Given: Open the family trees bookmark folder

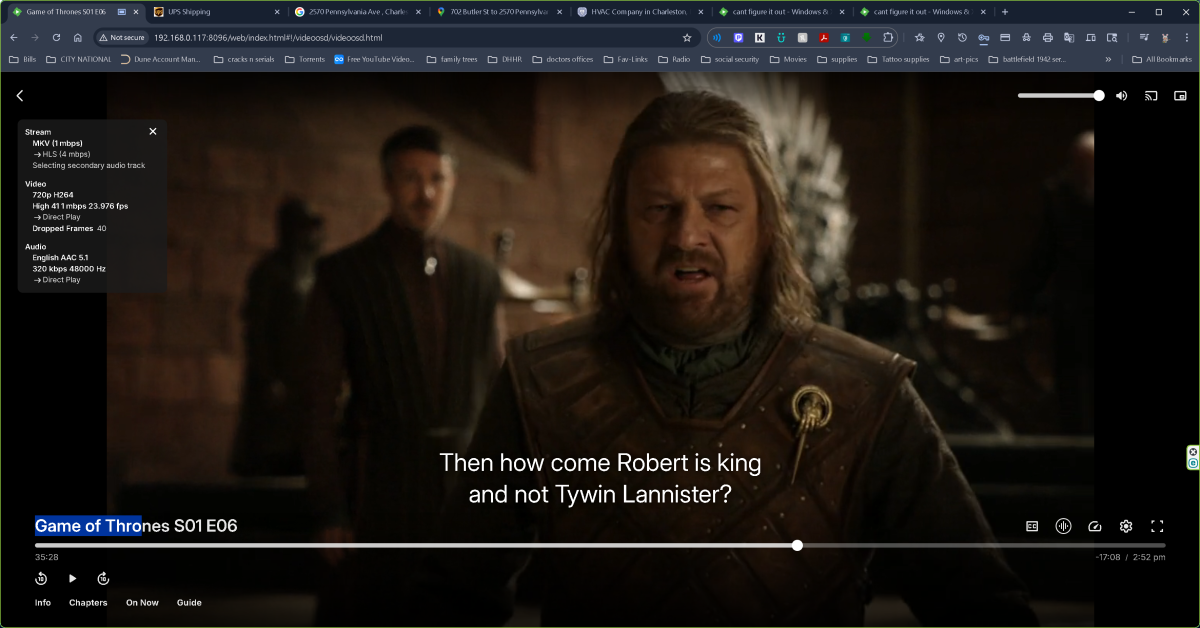Looking at the screenshot, I should click(x=451, y=59).
